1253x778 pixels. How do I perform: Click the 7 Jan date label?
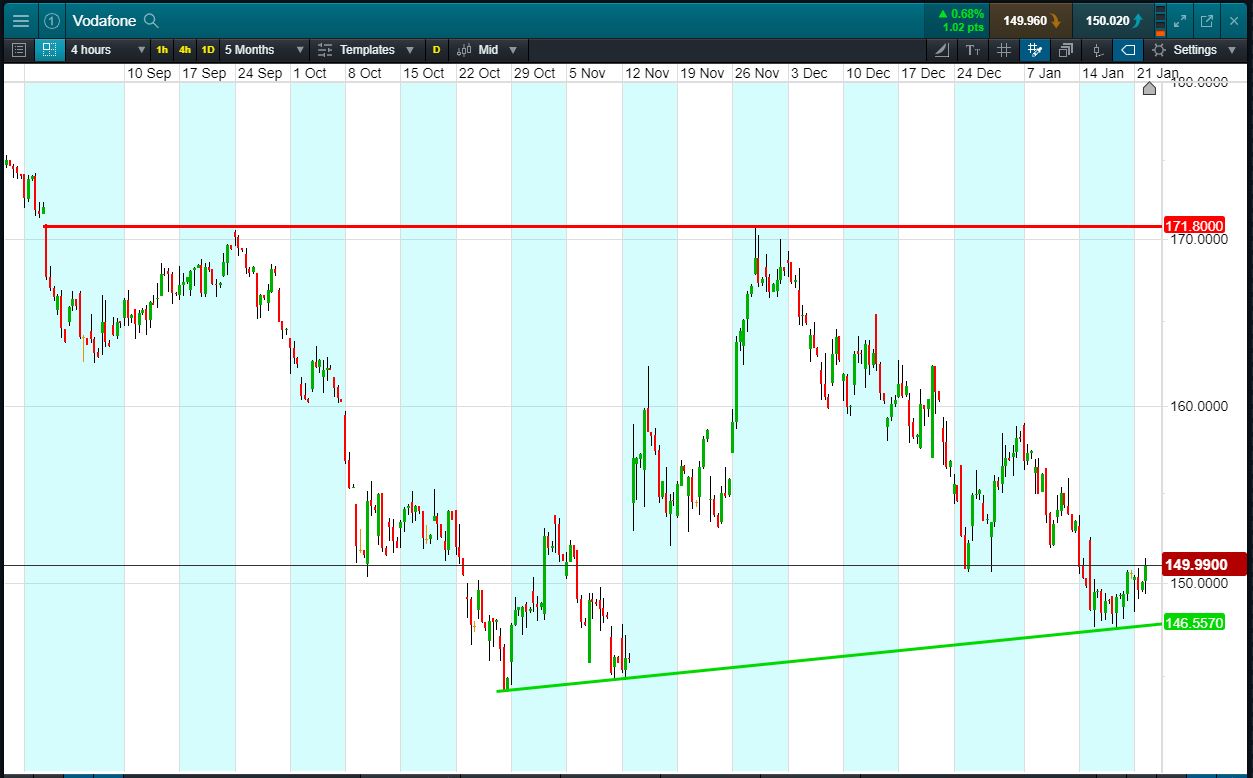(x=1043, y=73)
